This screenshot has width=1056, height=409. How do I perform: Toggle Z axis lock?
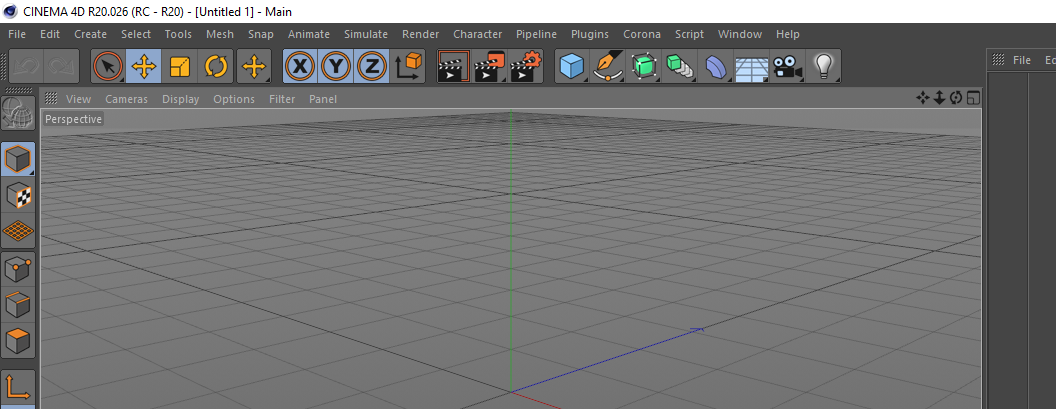(371, 66)
